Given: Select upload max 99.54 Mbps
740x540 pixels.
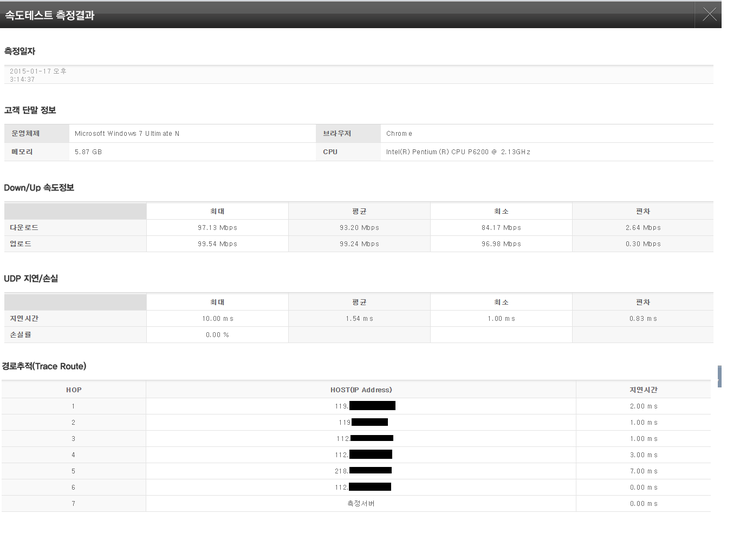Looking at the screenshot, I should [217, 244].
